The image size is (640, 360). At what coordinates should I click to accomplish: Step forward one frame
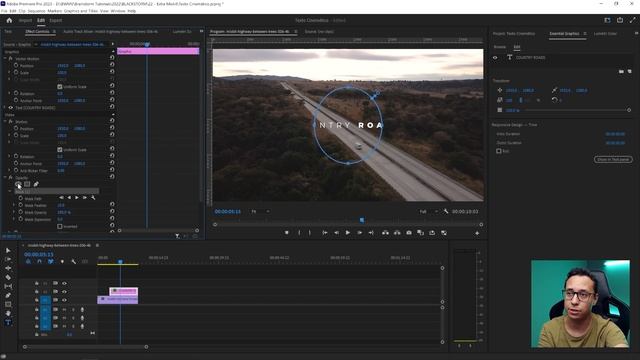pyautogui.click(x=360, y=233)
